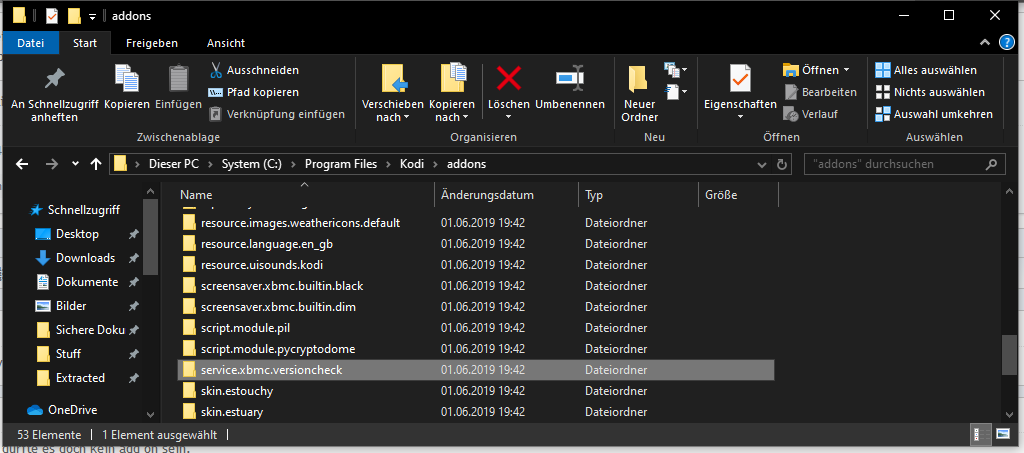This screenshot has width=1024, height=453.
Task: Click Dieser PC in the address bar
Action: (x=174, y=164)
